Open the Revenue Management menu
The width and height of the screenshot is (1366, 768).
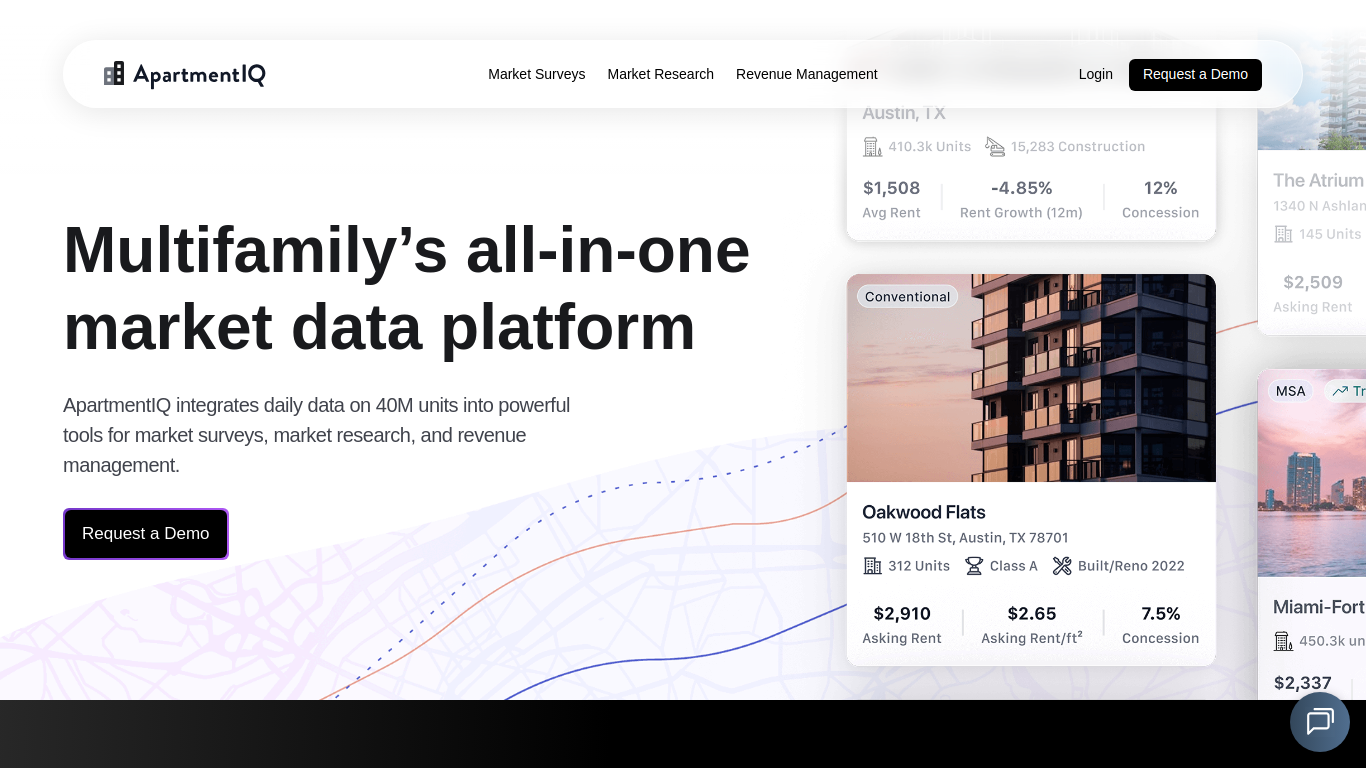(x=807, y=74)
